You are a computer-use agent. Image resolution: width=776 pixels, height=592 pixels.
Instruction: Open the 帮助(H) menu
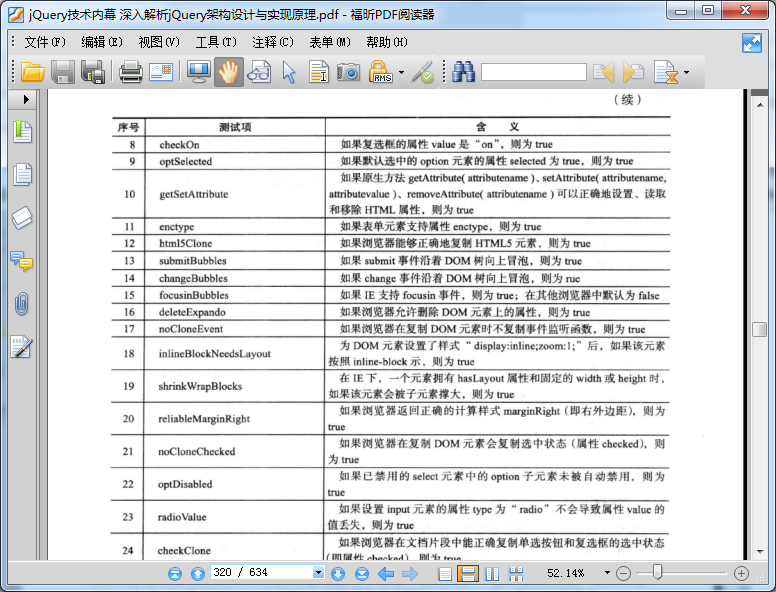[x=387, y=42]
